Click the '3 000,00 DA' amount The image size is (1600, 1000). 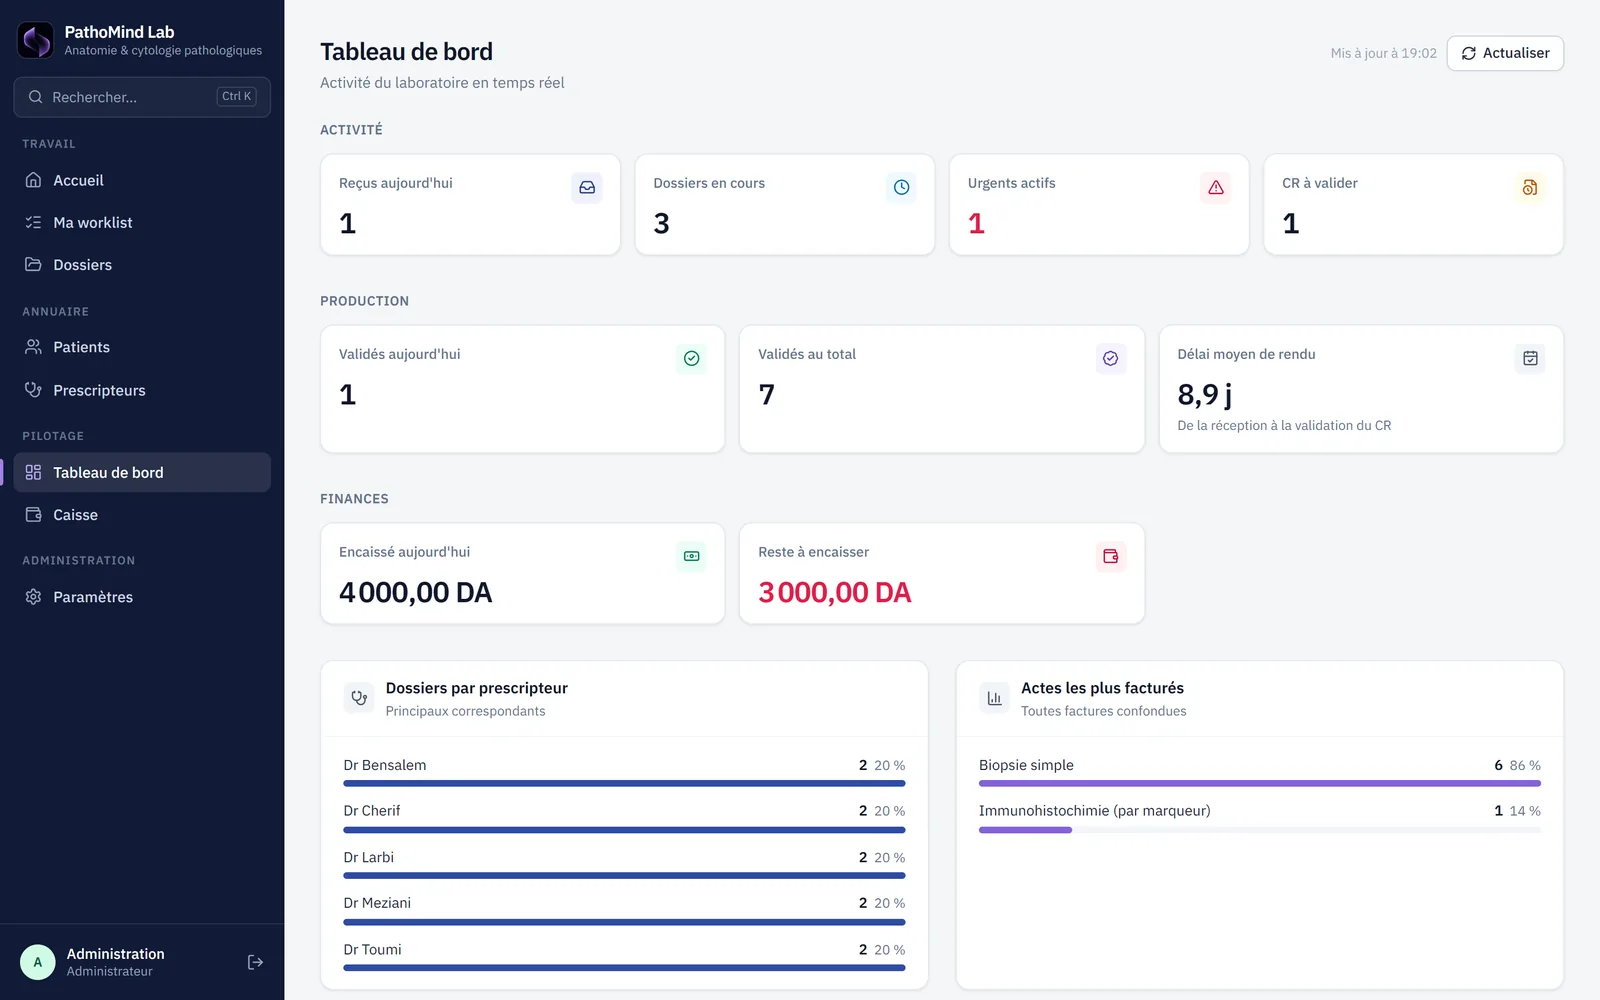point(835,592)
